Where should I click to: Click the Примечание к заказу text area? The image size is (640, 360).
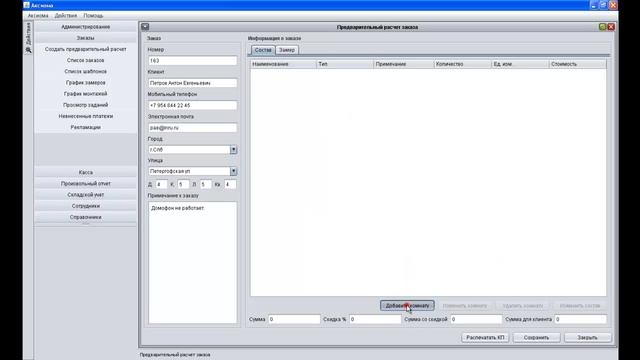pyautogui.click(x=192, y=262)
